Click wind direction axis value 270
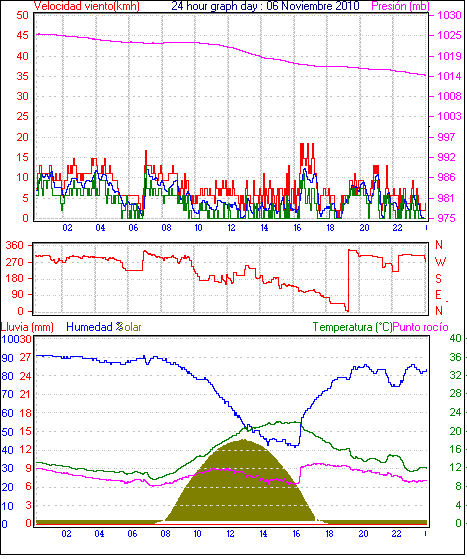The height and width of the screenshot is (559, 467). click(x=15, y=262)
